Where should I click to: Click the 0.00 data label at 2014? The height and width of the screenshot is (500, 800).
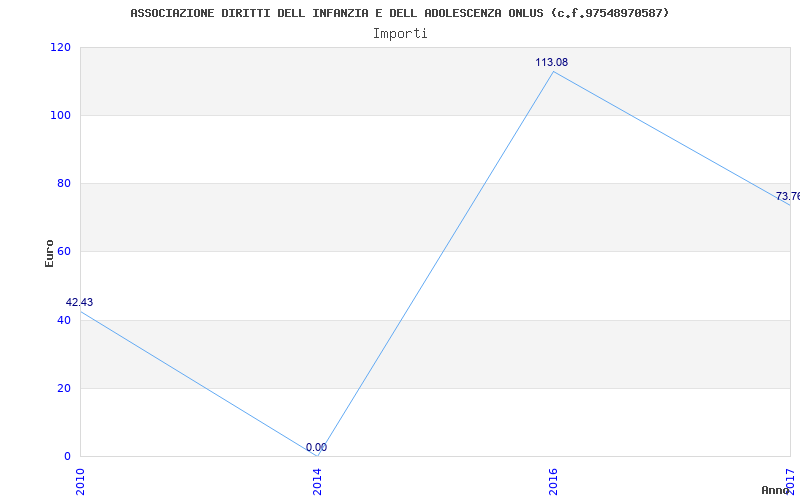click(316, 447)
